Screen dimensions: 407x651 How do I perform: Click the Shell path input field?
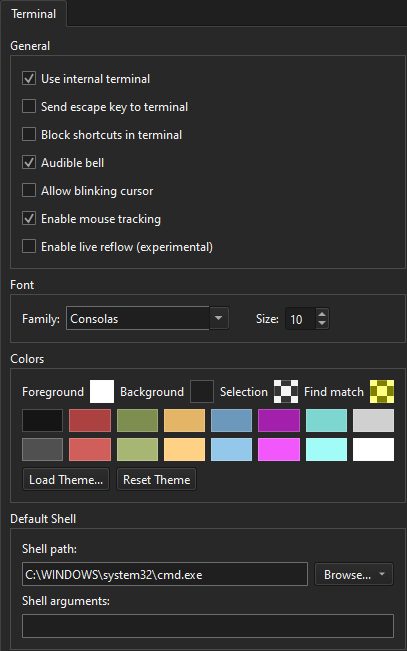click(x=165, y=575)
